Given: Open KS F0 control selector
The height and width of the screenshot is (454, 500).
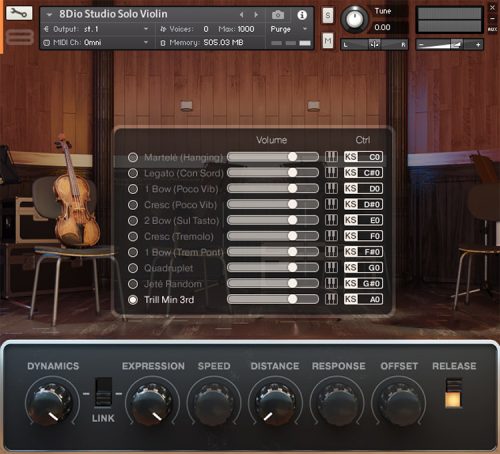Looking at the screenshot, I should click(x=363, y=236).
